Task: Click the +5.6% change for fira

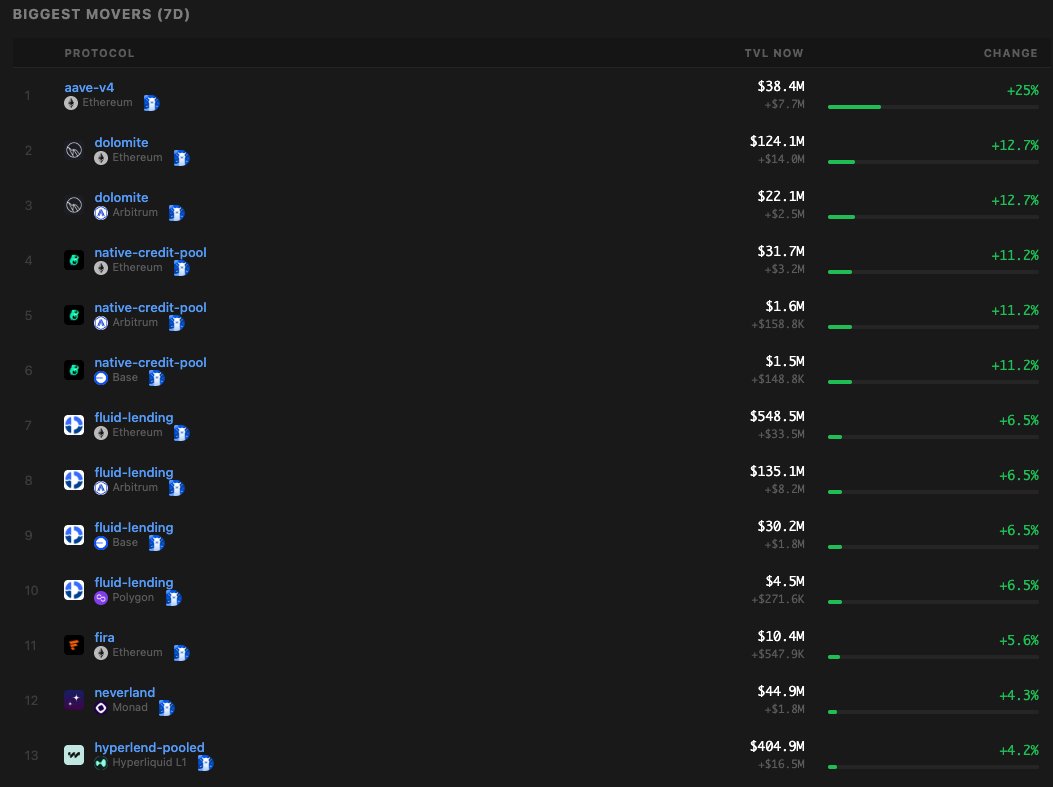Action: click(x=1019, y=641)
